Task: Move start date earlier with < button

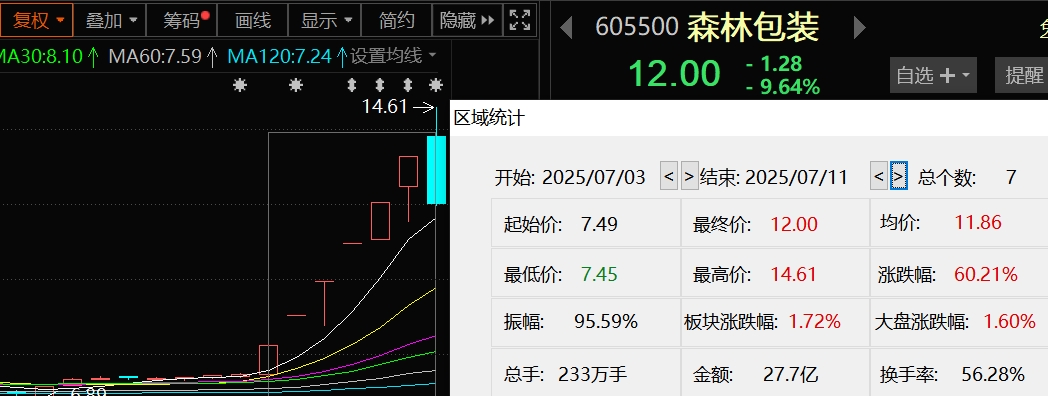Action: coord(668,177)
